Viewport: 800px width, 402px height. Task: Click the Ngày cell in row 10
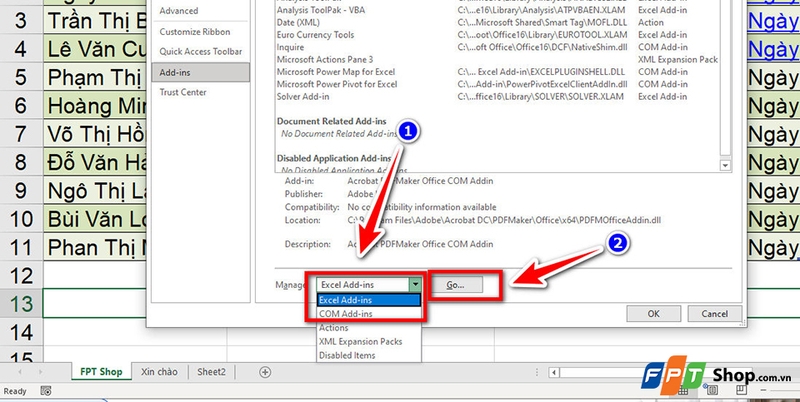click(x=773, y=219)
